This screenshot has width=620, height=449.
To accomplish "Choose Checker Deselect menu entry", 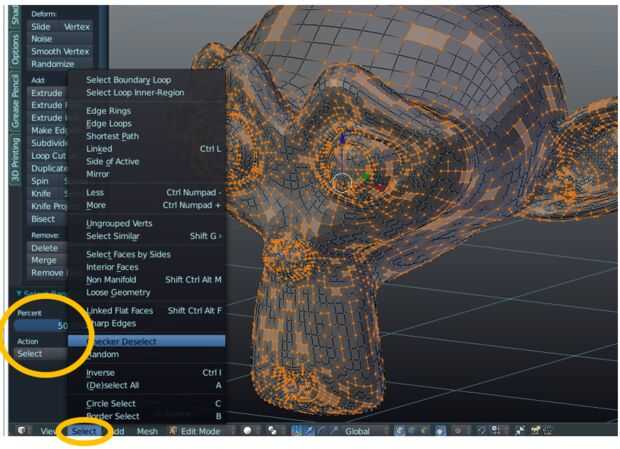I will click(x=146, y=341).
